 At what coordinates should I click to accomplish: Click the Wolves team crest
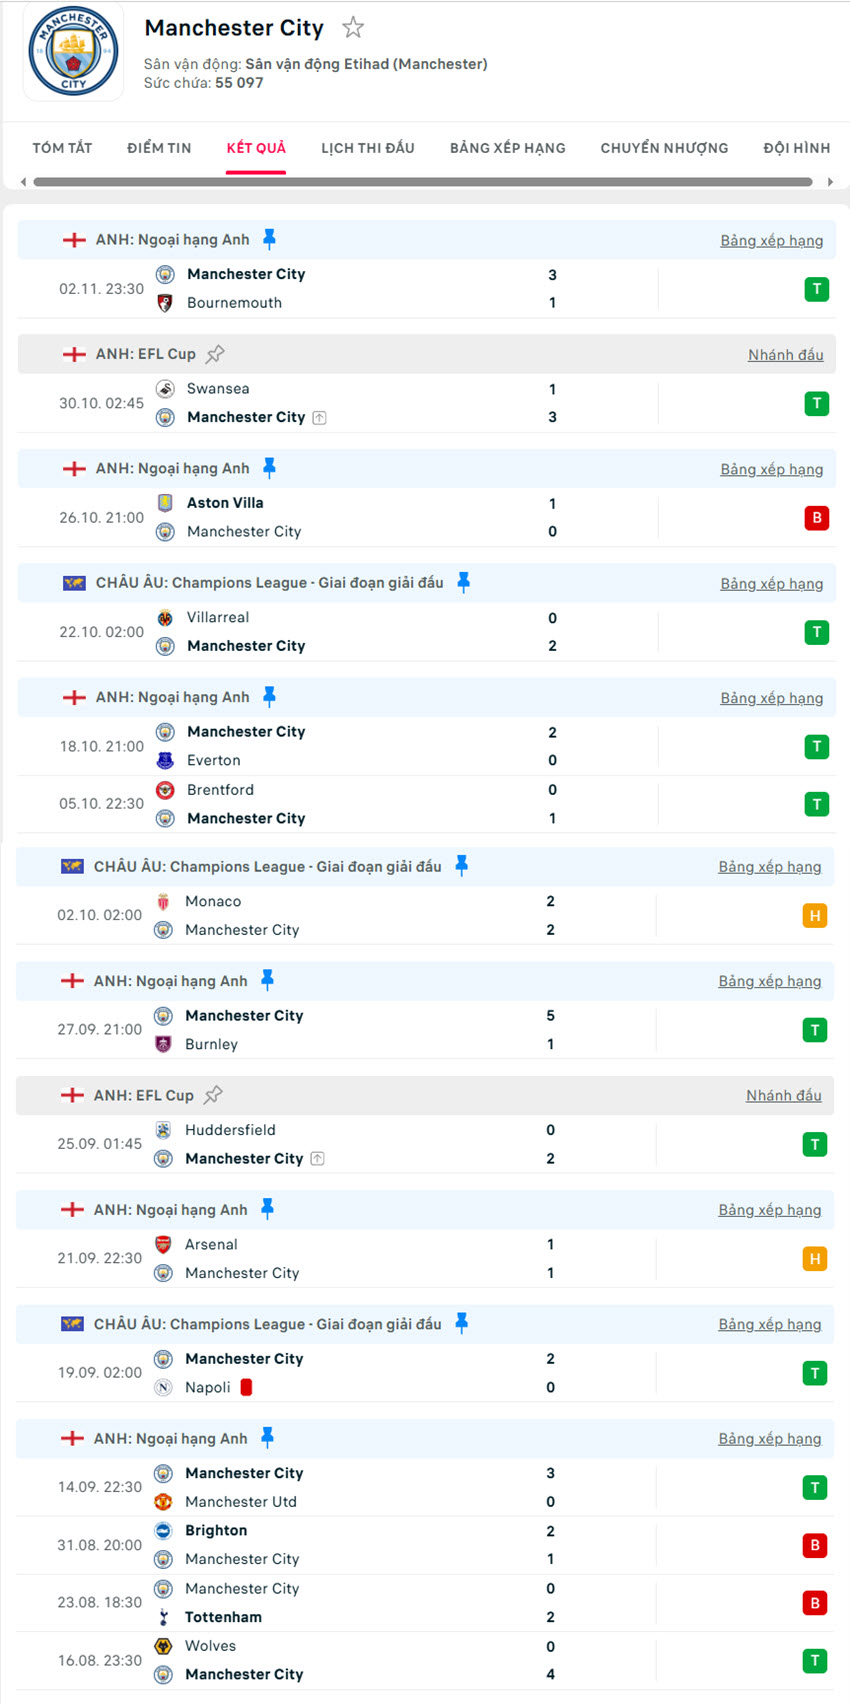click(x=164, y=1646)
